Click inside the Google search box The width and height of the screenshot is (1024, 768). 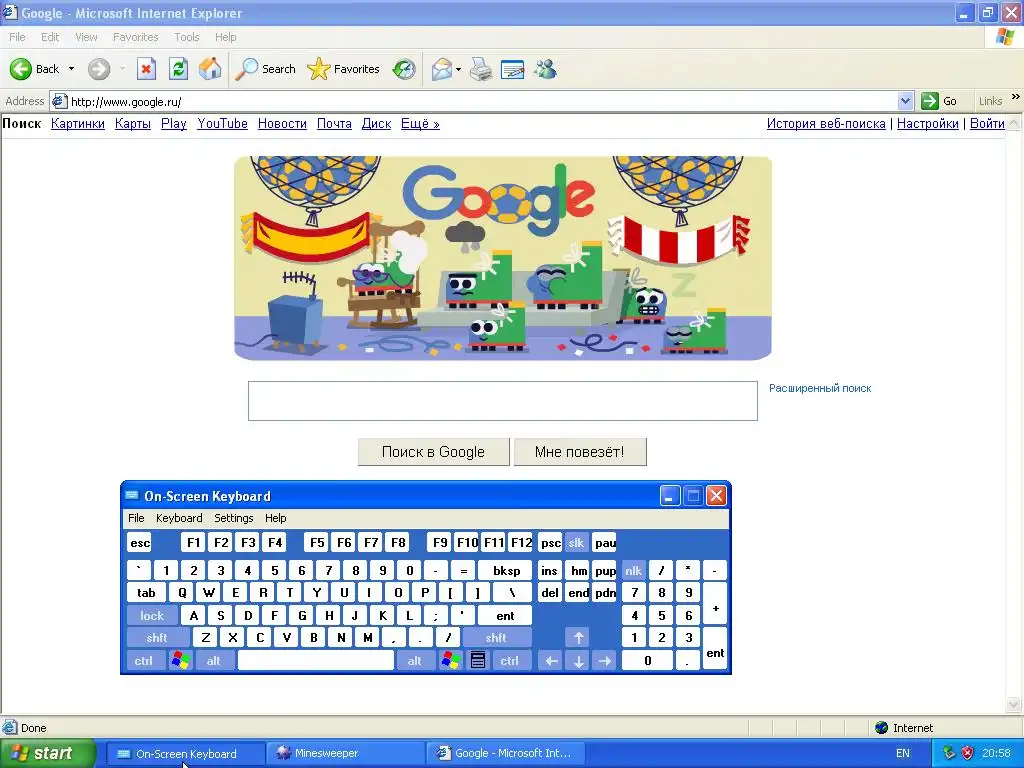click(x=503, y=401)
